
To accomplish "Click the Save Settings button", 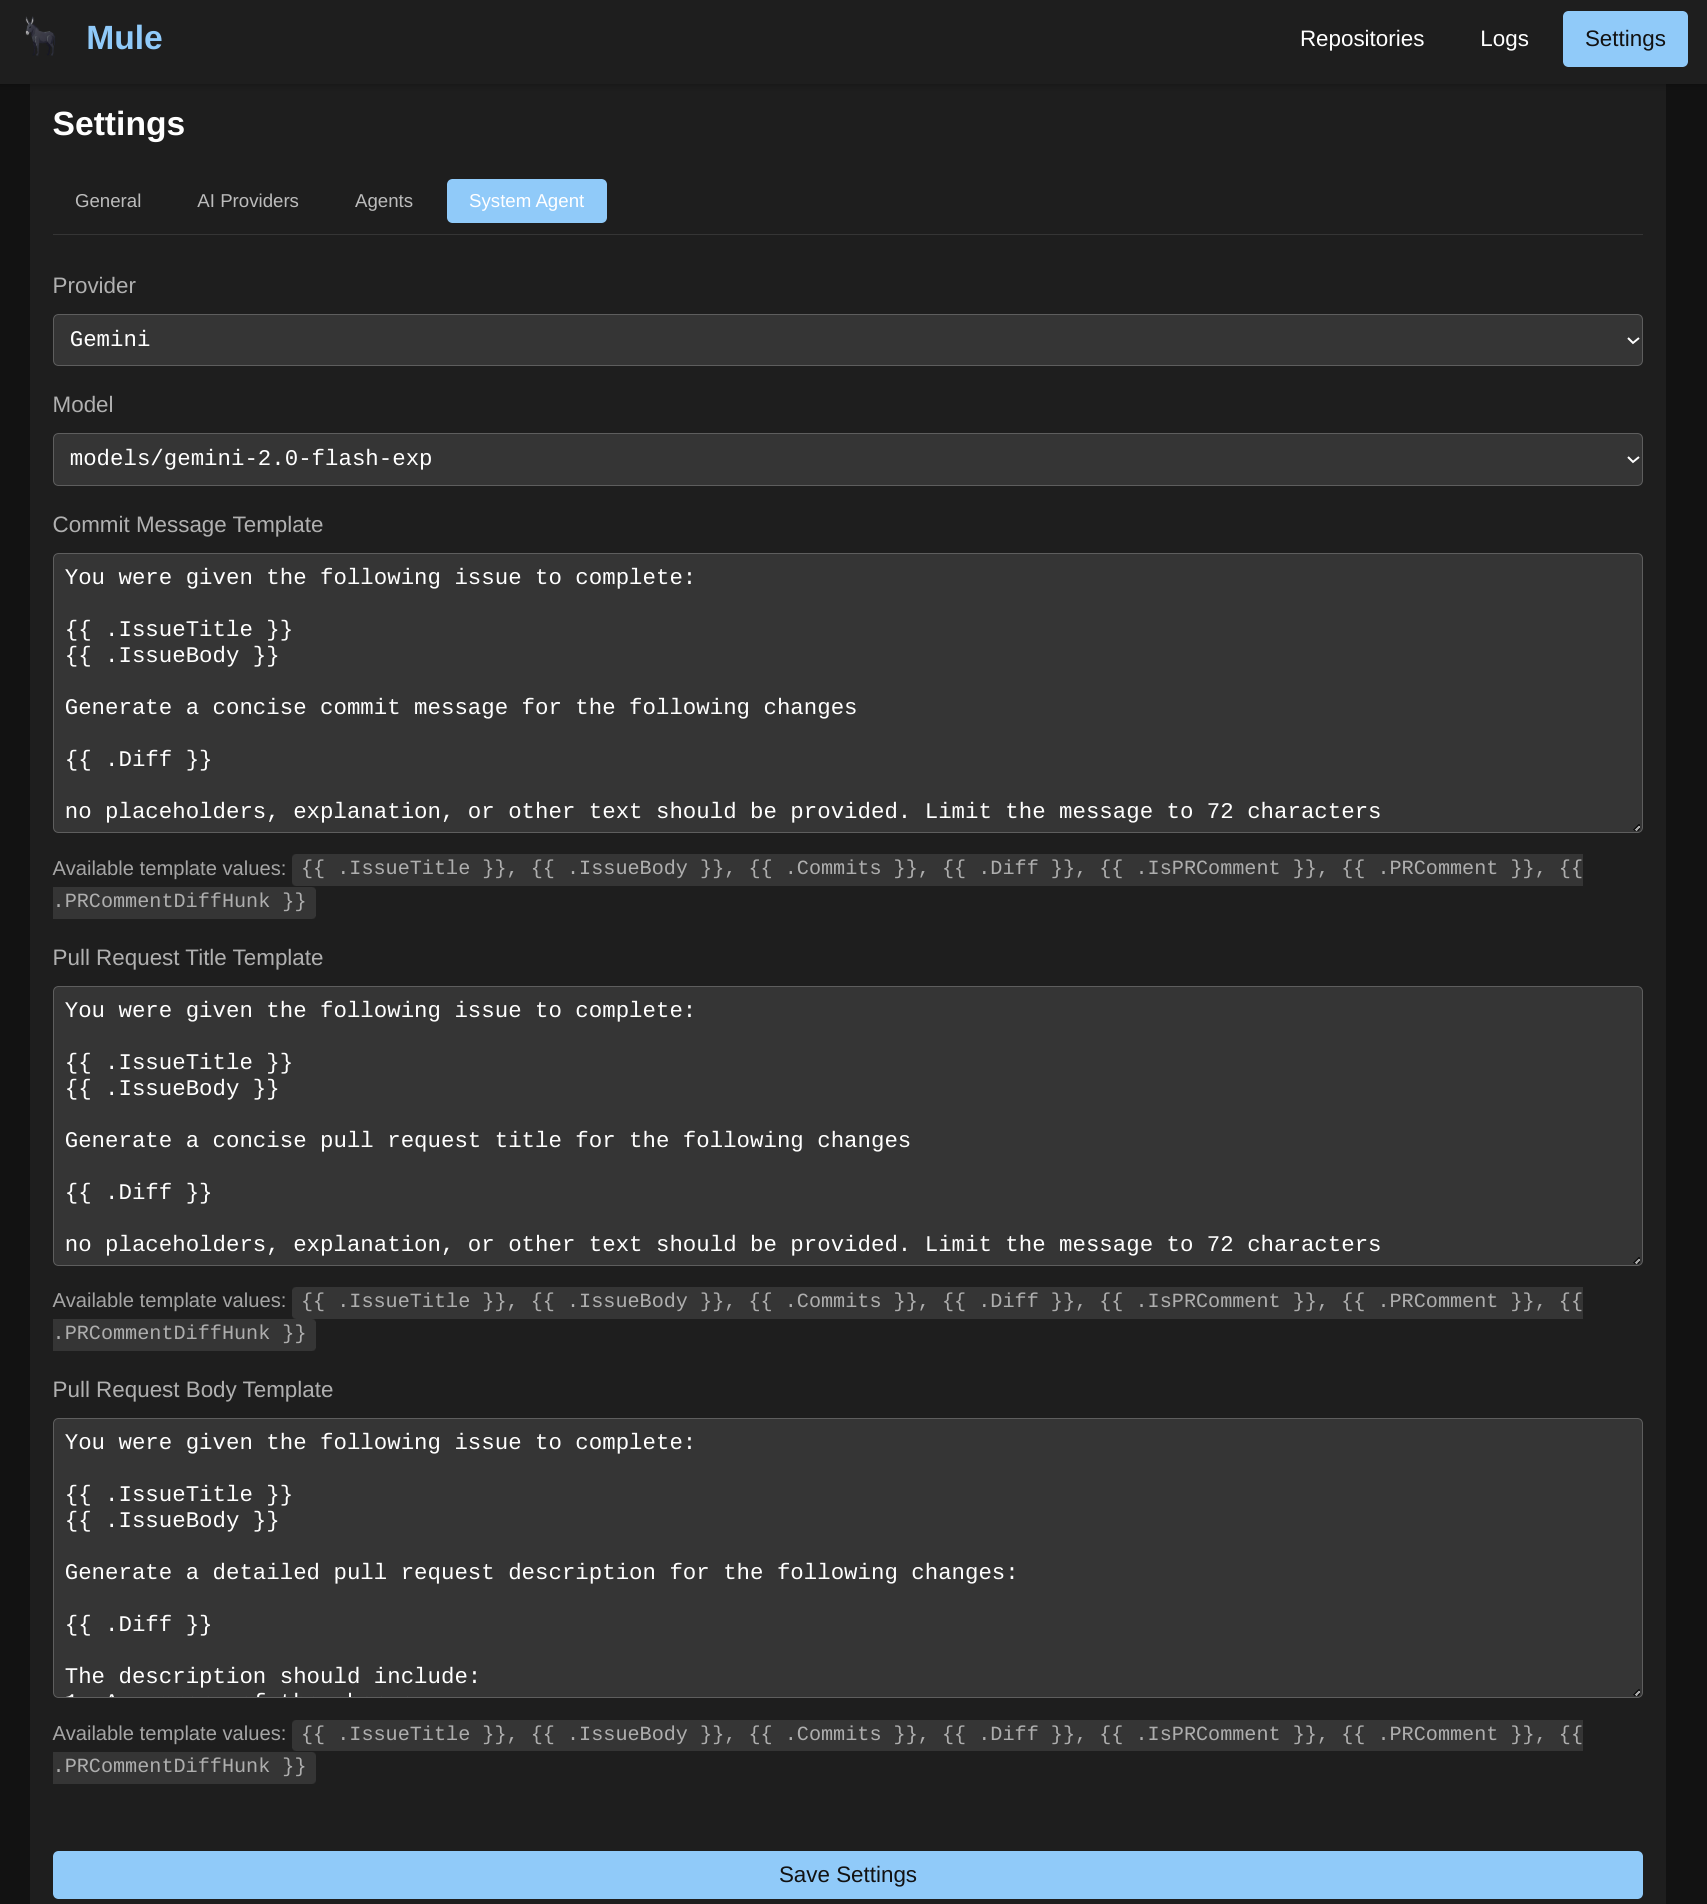I will pyautogui.click(x=847, y=1875).
